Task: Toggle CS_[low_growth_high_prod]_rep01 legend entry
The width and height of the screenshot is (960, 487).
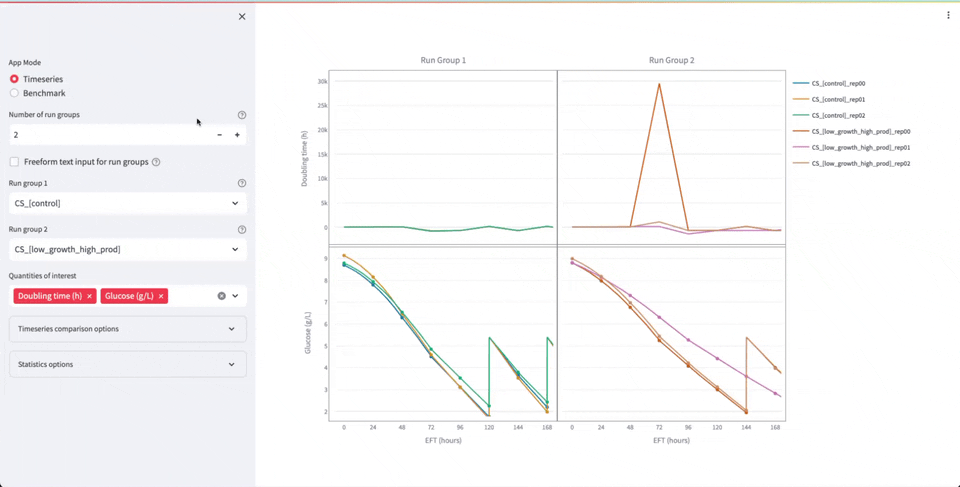Action: (852, 148)
